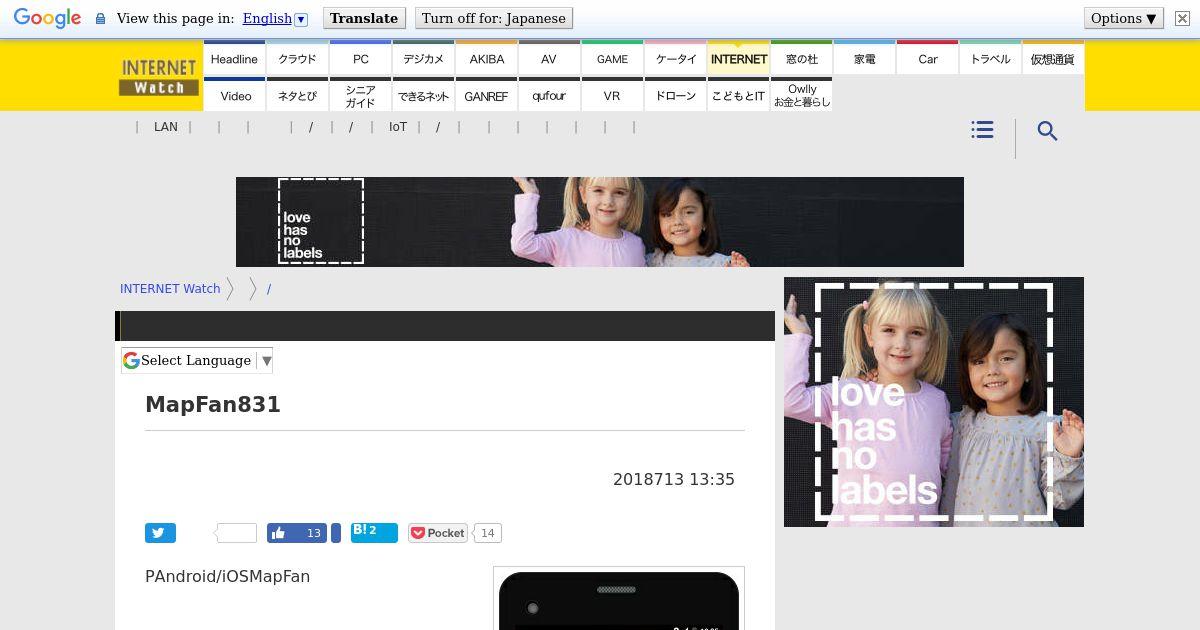Open the シニアガイド tab

point(360,95)
